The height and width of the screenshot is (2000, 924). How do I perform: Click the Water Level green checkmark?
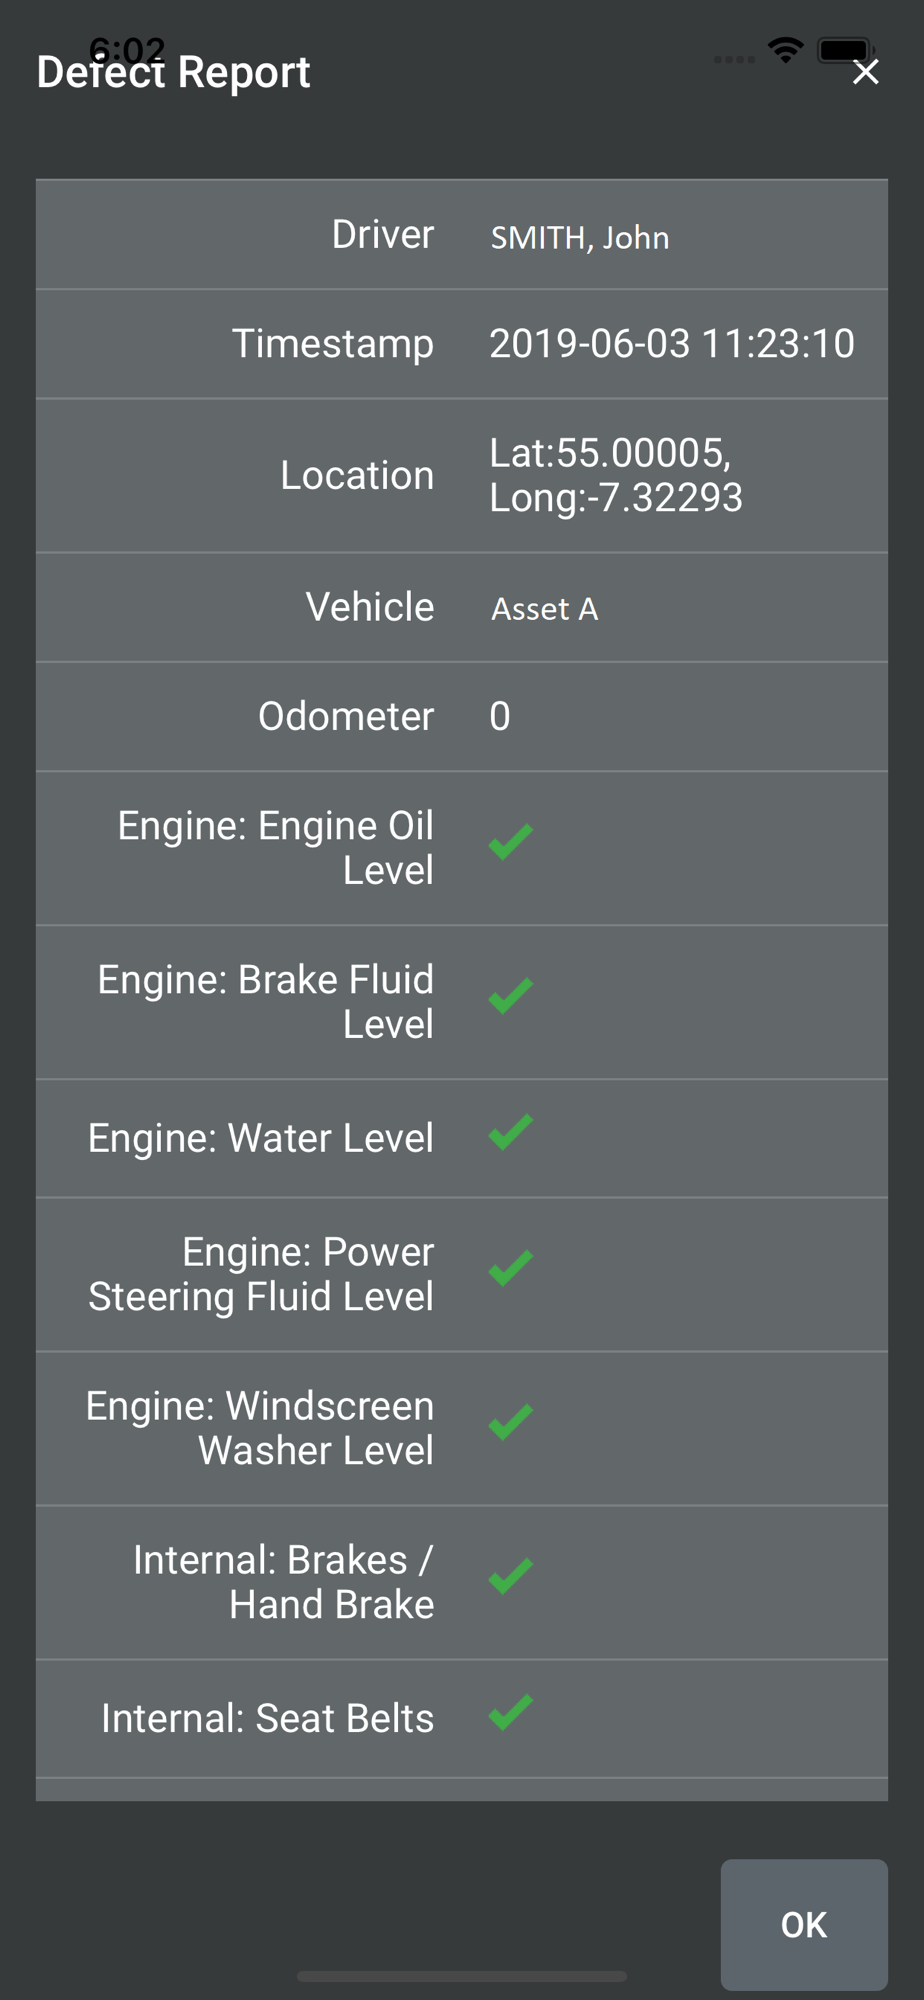[x=511, y=1133]
